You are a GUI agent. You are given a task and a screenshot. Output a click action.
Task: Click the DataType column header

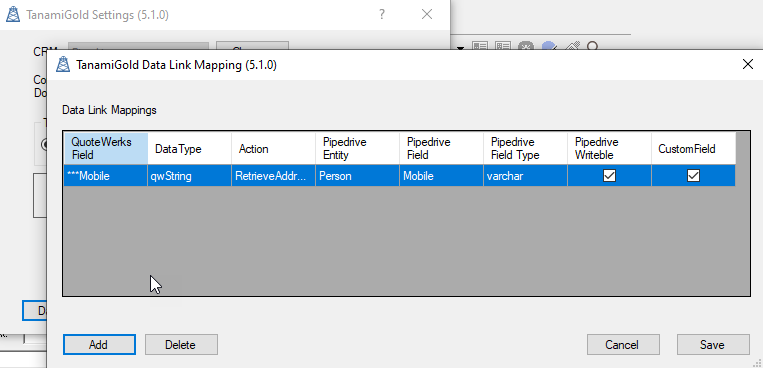pyautogui.click(x=190, y=148)
